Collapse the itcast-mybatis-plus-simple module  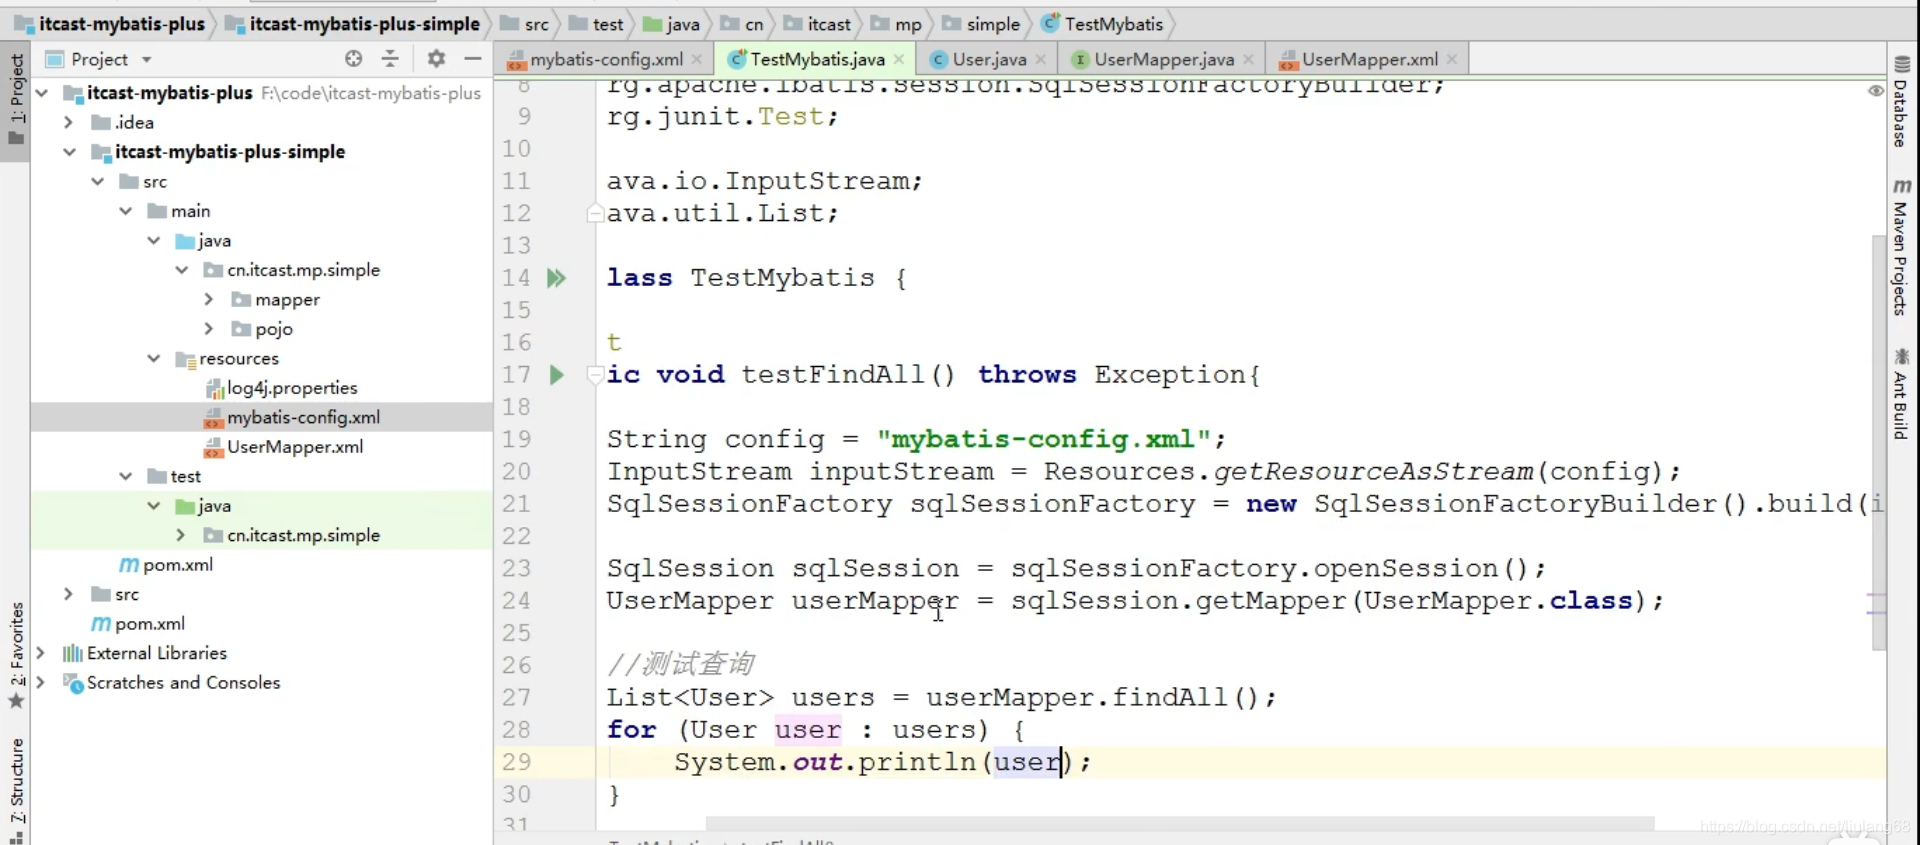click(x=68, y=152)
